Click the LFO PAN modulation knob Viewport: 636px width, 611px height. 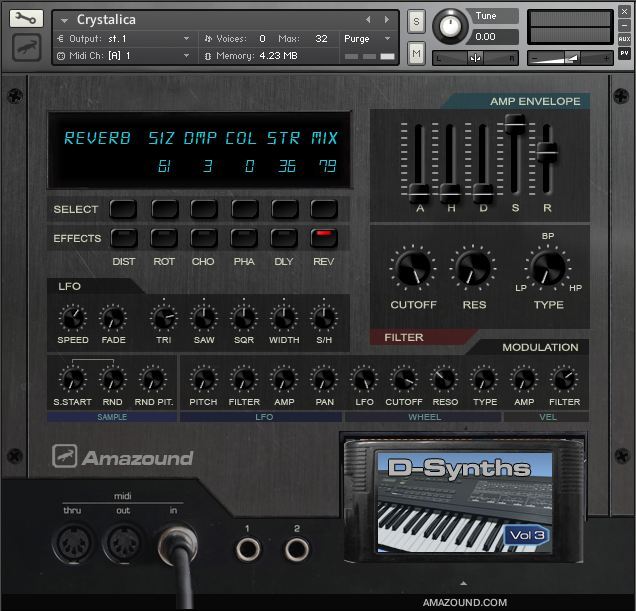[324, 379]
